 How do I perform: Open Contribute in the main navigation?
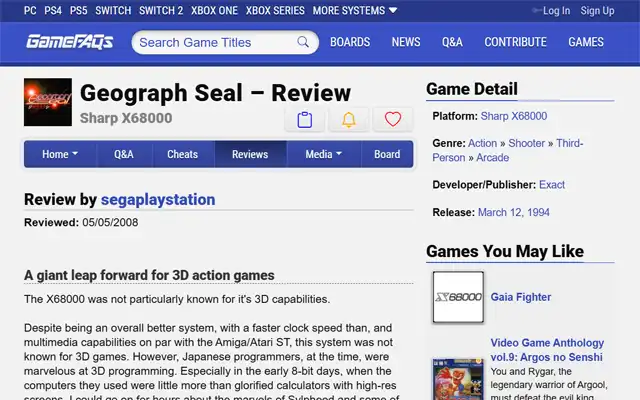coord(516,42)
